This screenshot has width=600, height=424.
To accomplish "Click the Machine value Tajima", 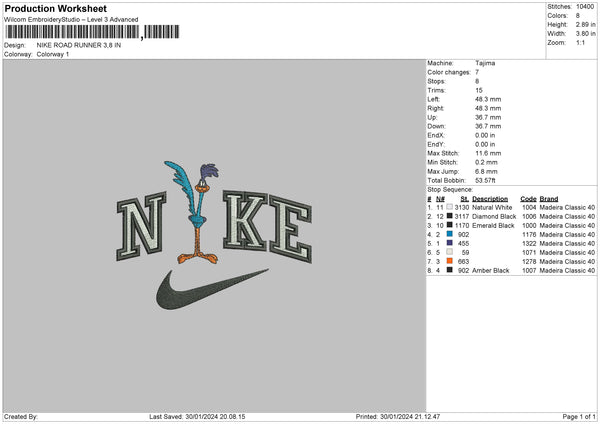I will pos(485,63).
